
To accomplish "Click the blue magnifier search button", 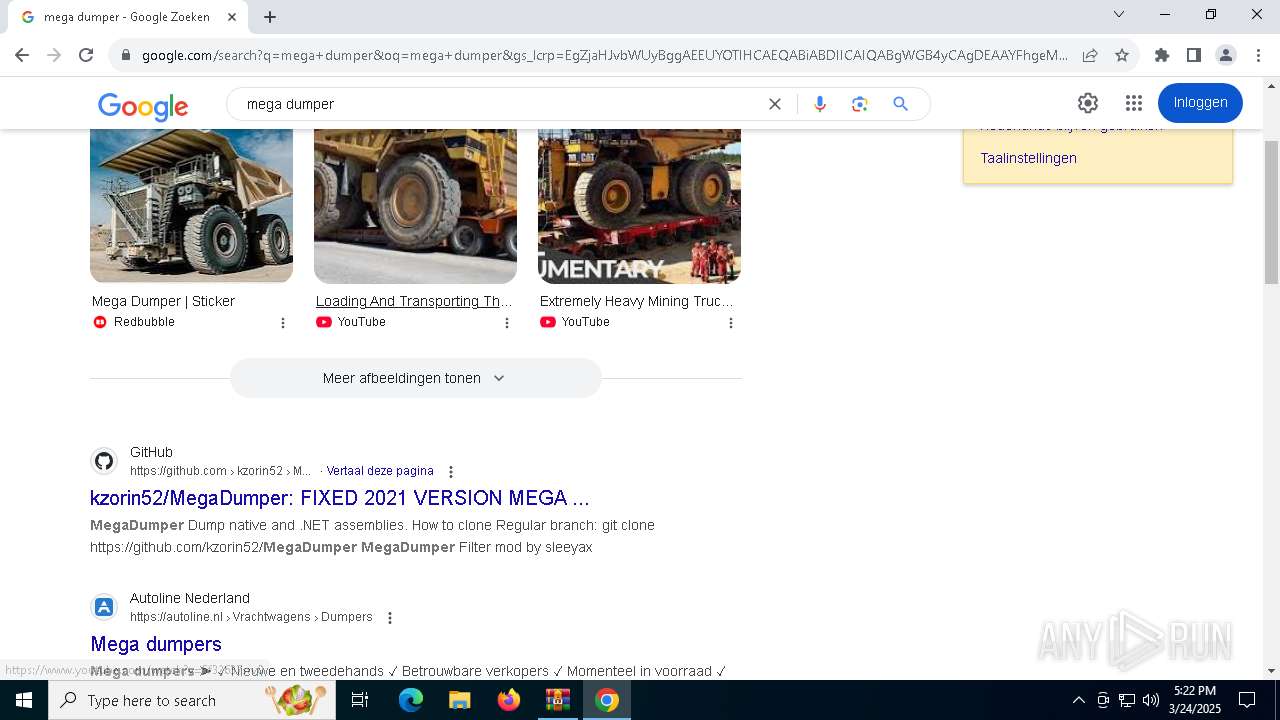I will click(901, 104).
